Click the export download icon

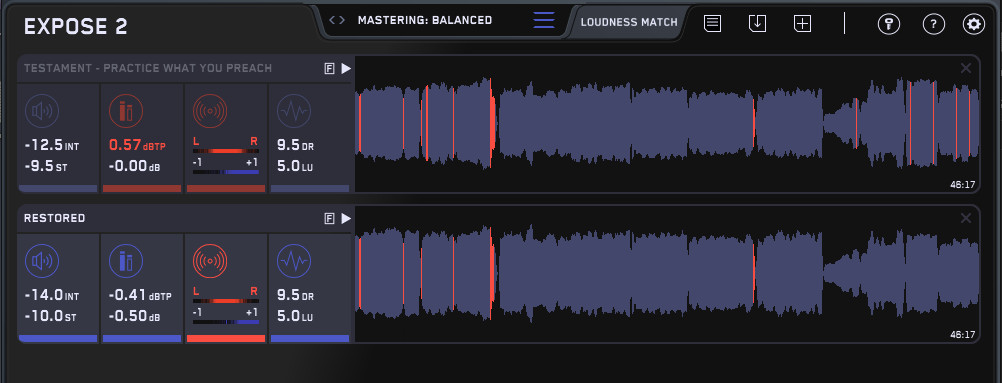tap(757, 24)
